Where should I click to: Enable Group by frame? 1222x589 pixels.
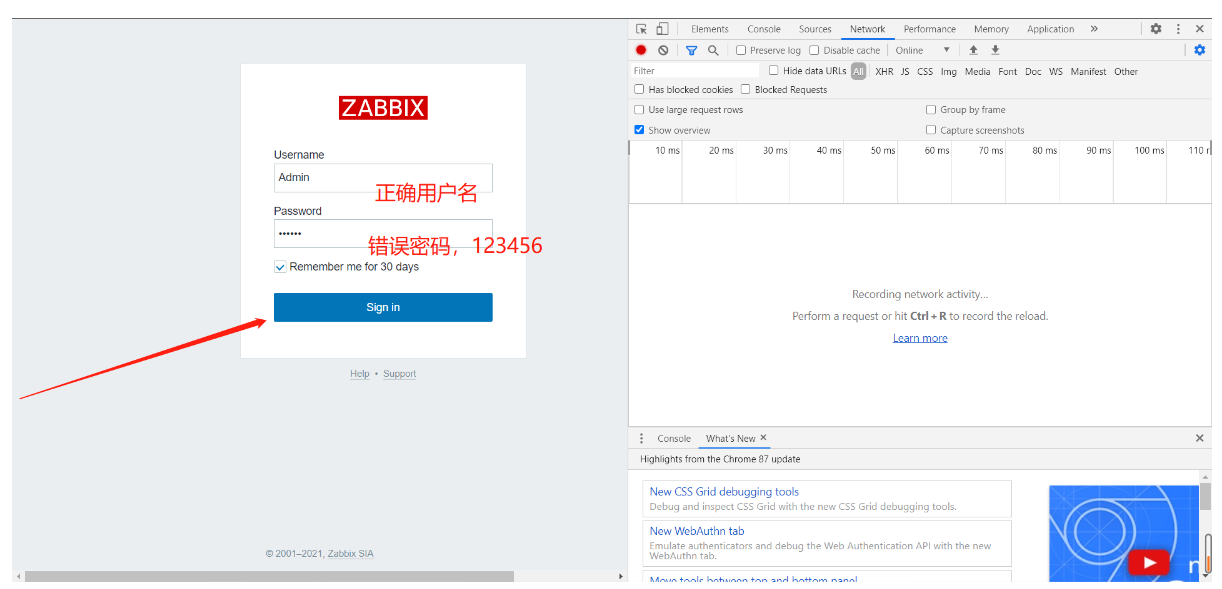pos(931,110)
